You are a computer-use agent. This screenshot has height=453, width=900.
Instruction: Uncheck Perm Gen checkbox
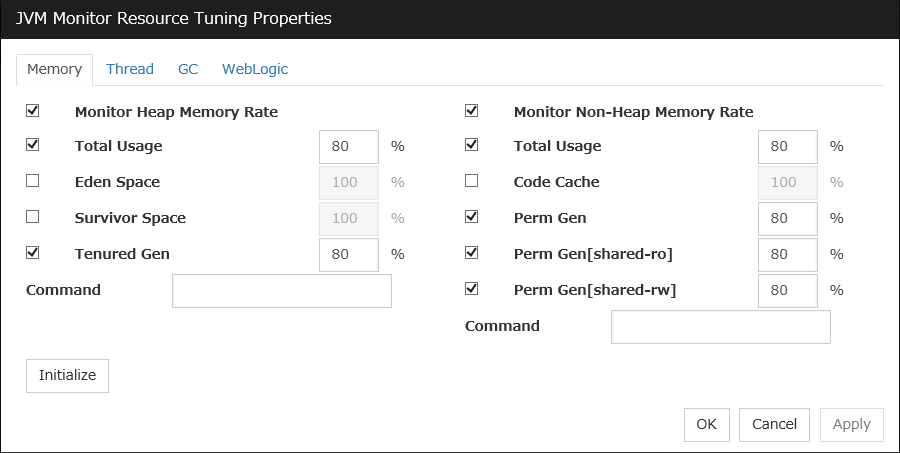472,217
